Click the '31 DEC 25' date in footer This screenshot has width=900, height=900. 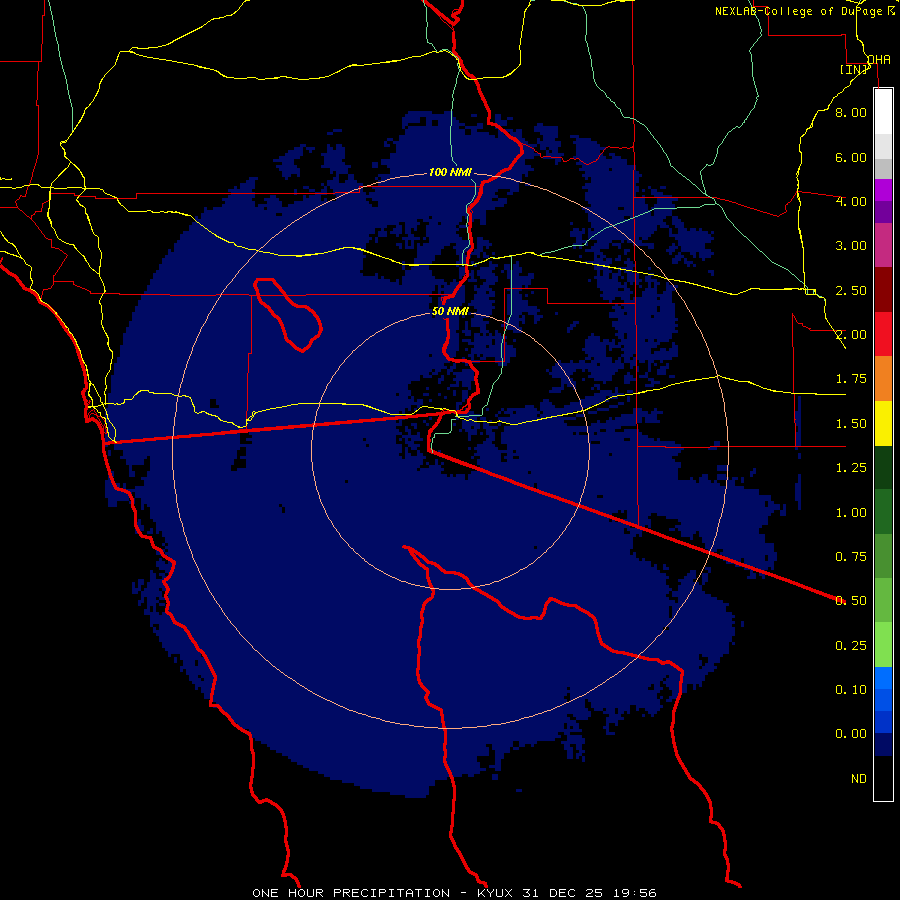pos(562,893)
